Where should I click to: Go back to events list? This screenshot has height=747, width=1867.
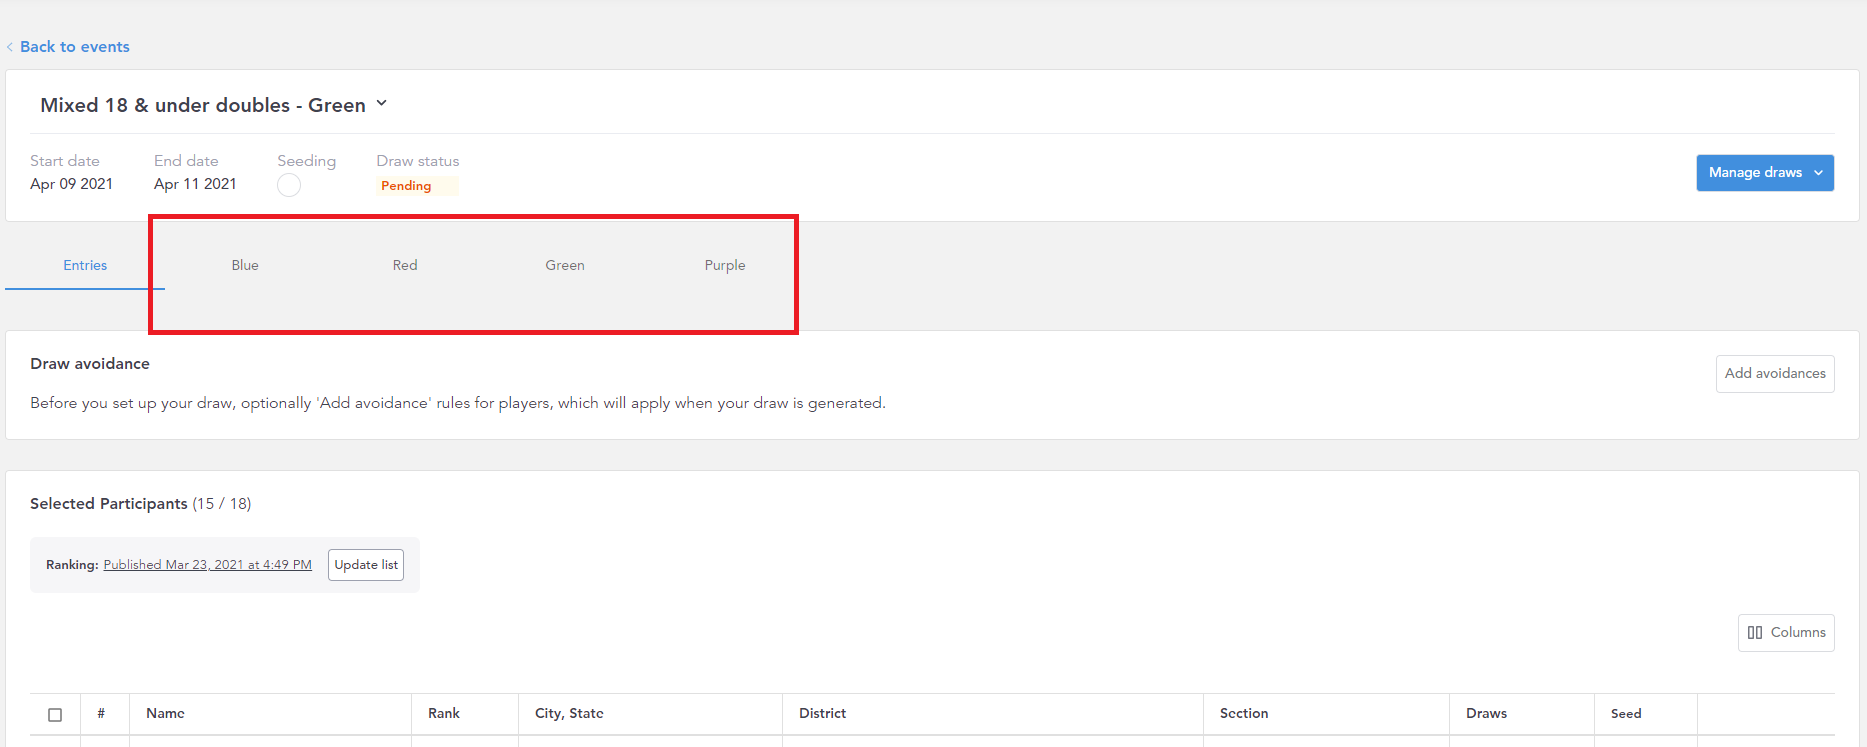tap(75, 47)
